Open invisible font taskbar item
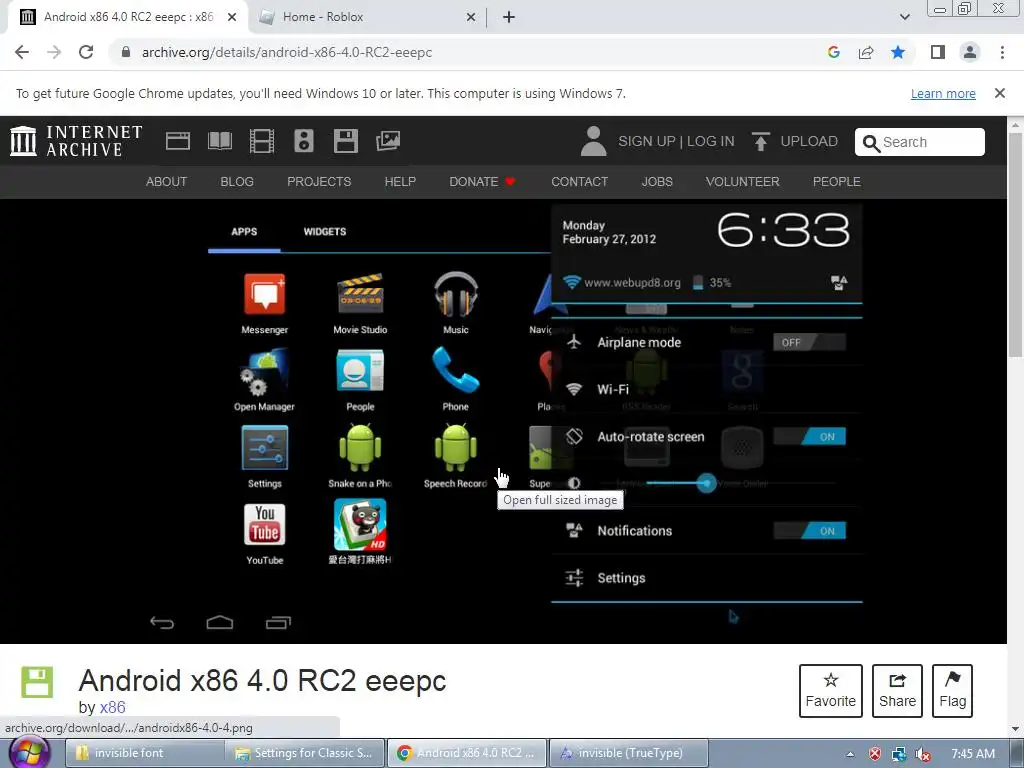This screenshot has width=1024, height=768. tap(145, 753)
